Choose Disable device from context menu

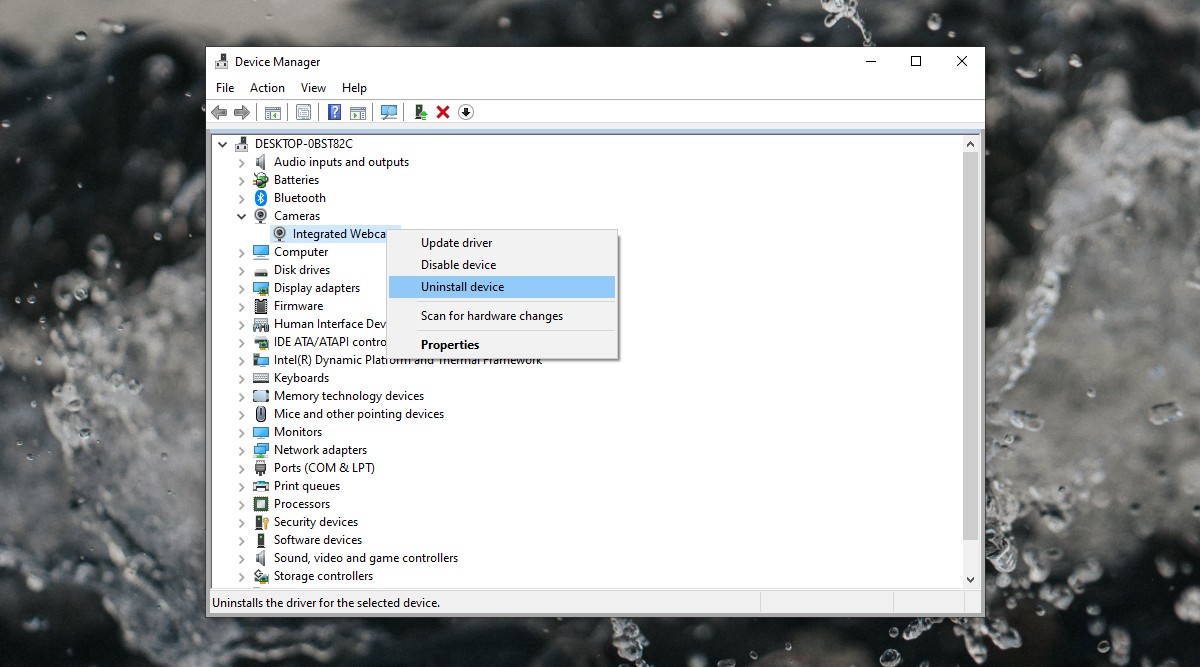pyautogui.click(x=502, y=265)
